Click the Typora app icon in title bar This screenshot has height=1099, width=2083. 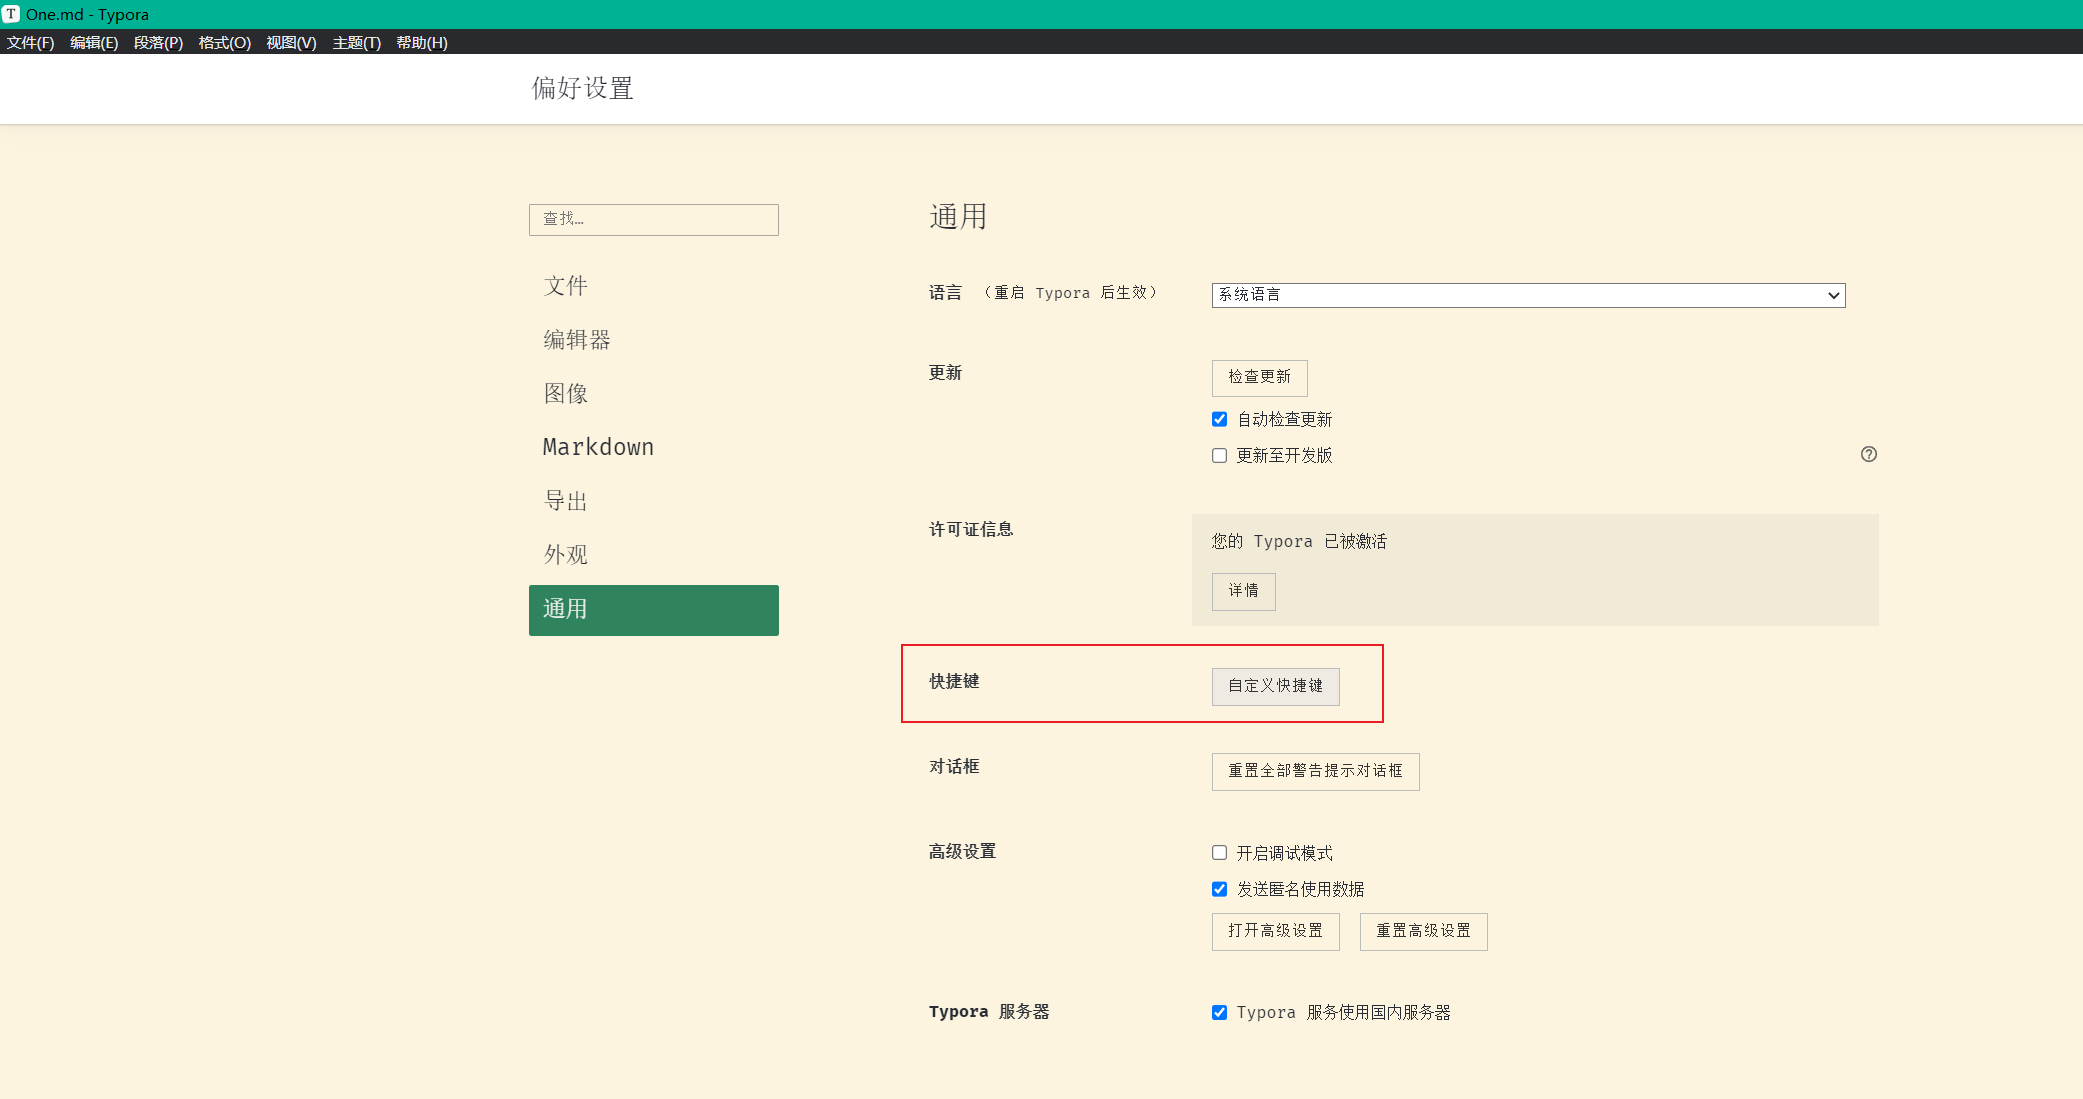coord(11,14)
